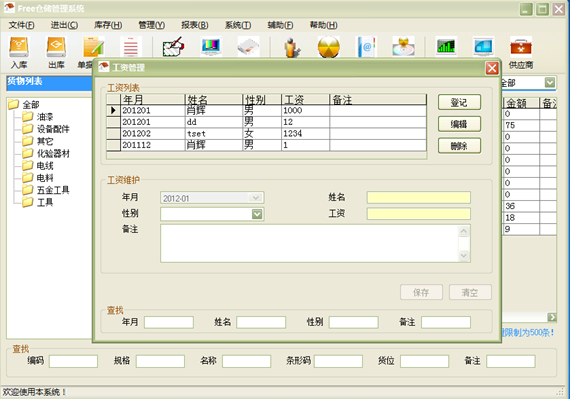Open the 文件(F) menu

[21, 25]
